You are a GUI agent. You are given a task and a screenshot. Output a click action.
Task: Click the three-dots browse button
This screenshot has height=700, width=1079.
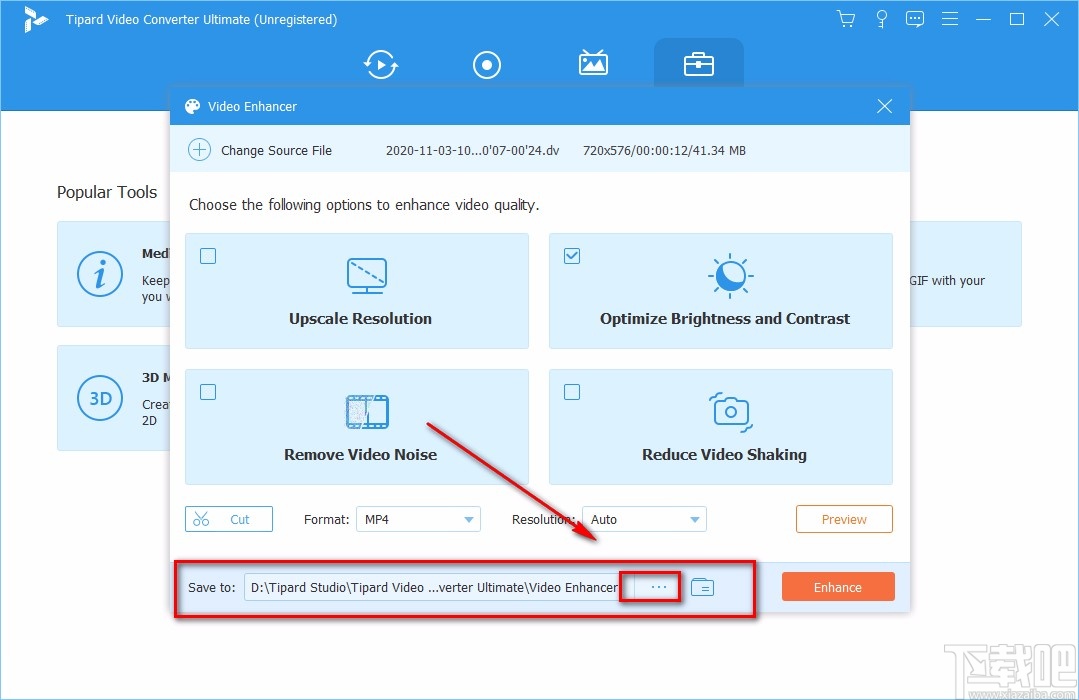[x=659, y=587]
